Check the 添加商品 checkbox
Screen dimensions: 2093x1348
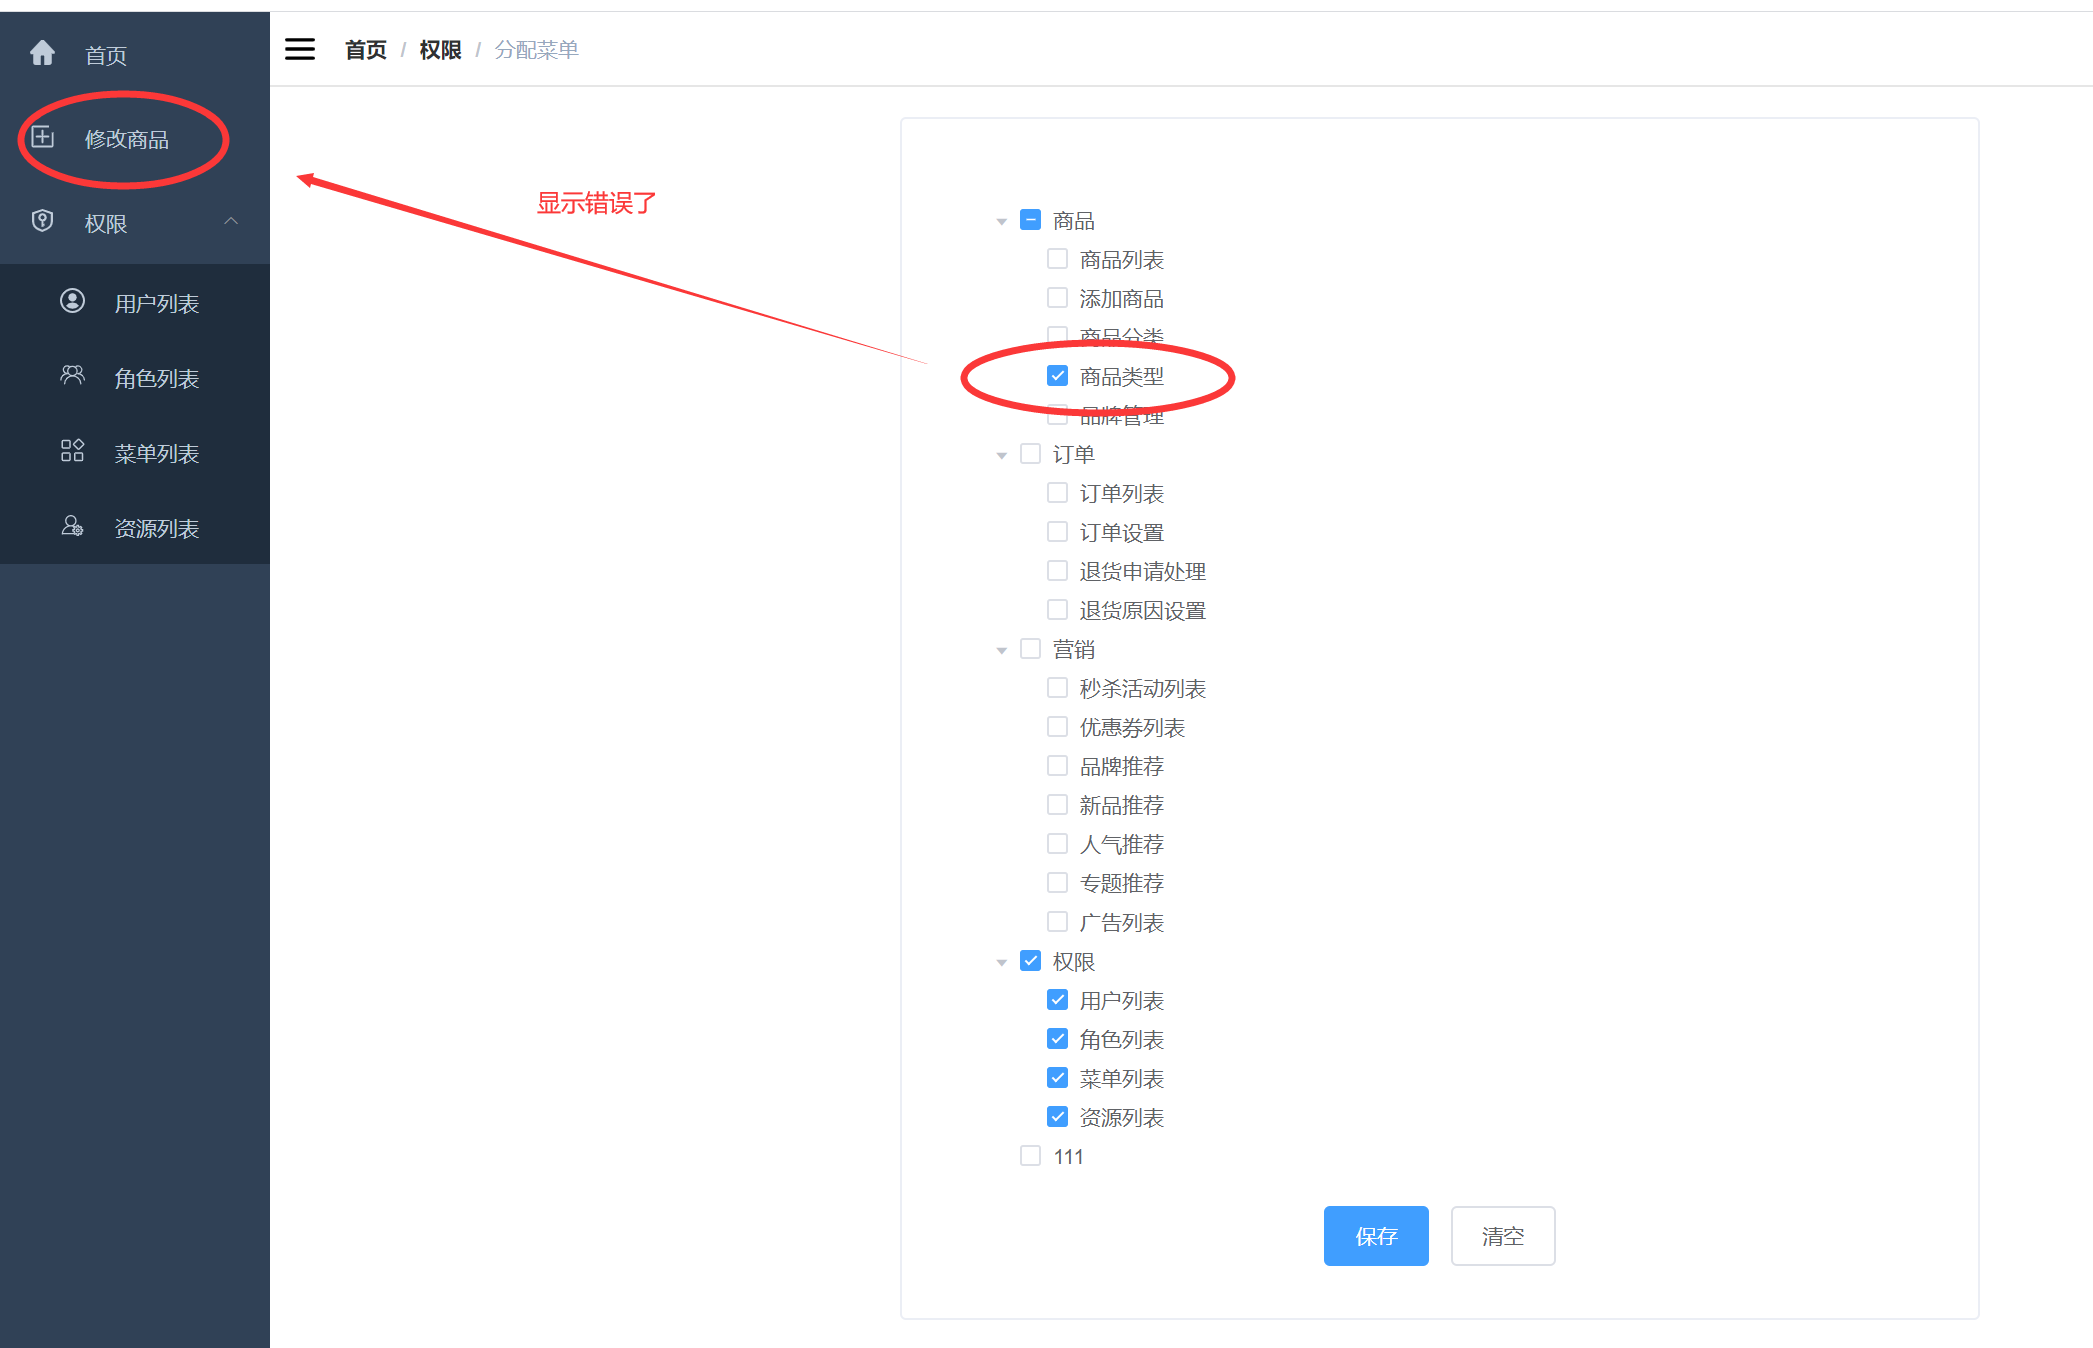[1057, 298]
